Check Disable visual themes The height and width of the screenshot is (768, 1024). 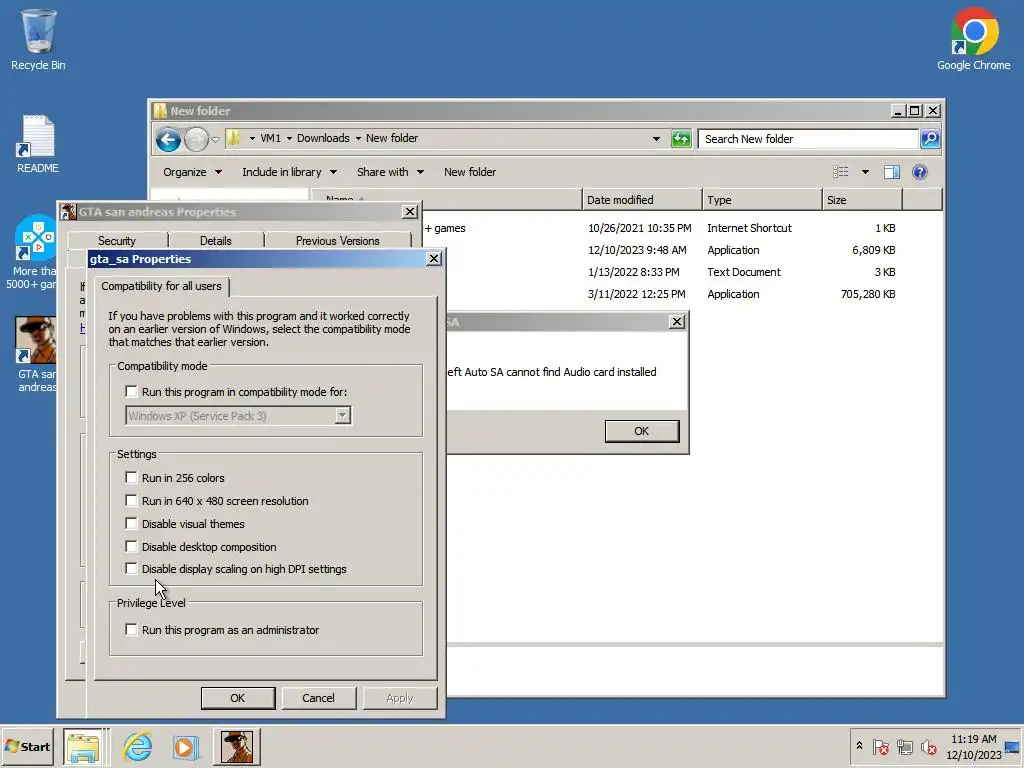click(x=131, y=524)
